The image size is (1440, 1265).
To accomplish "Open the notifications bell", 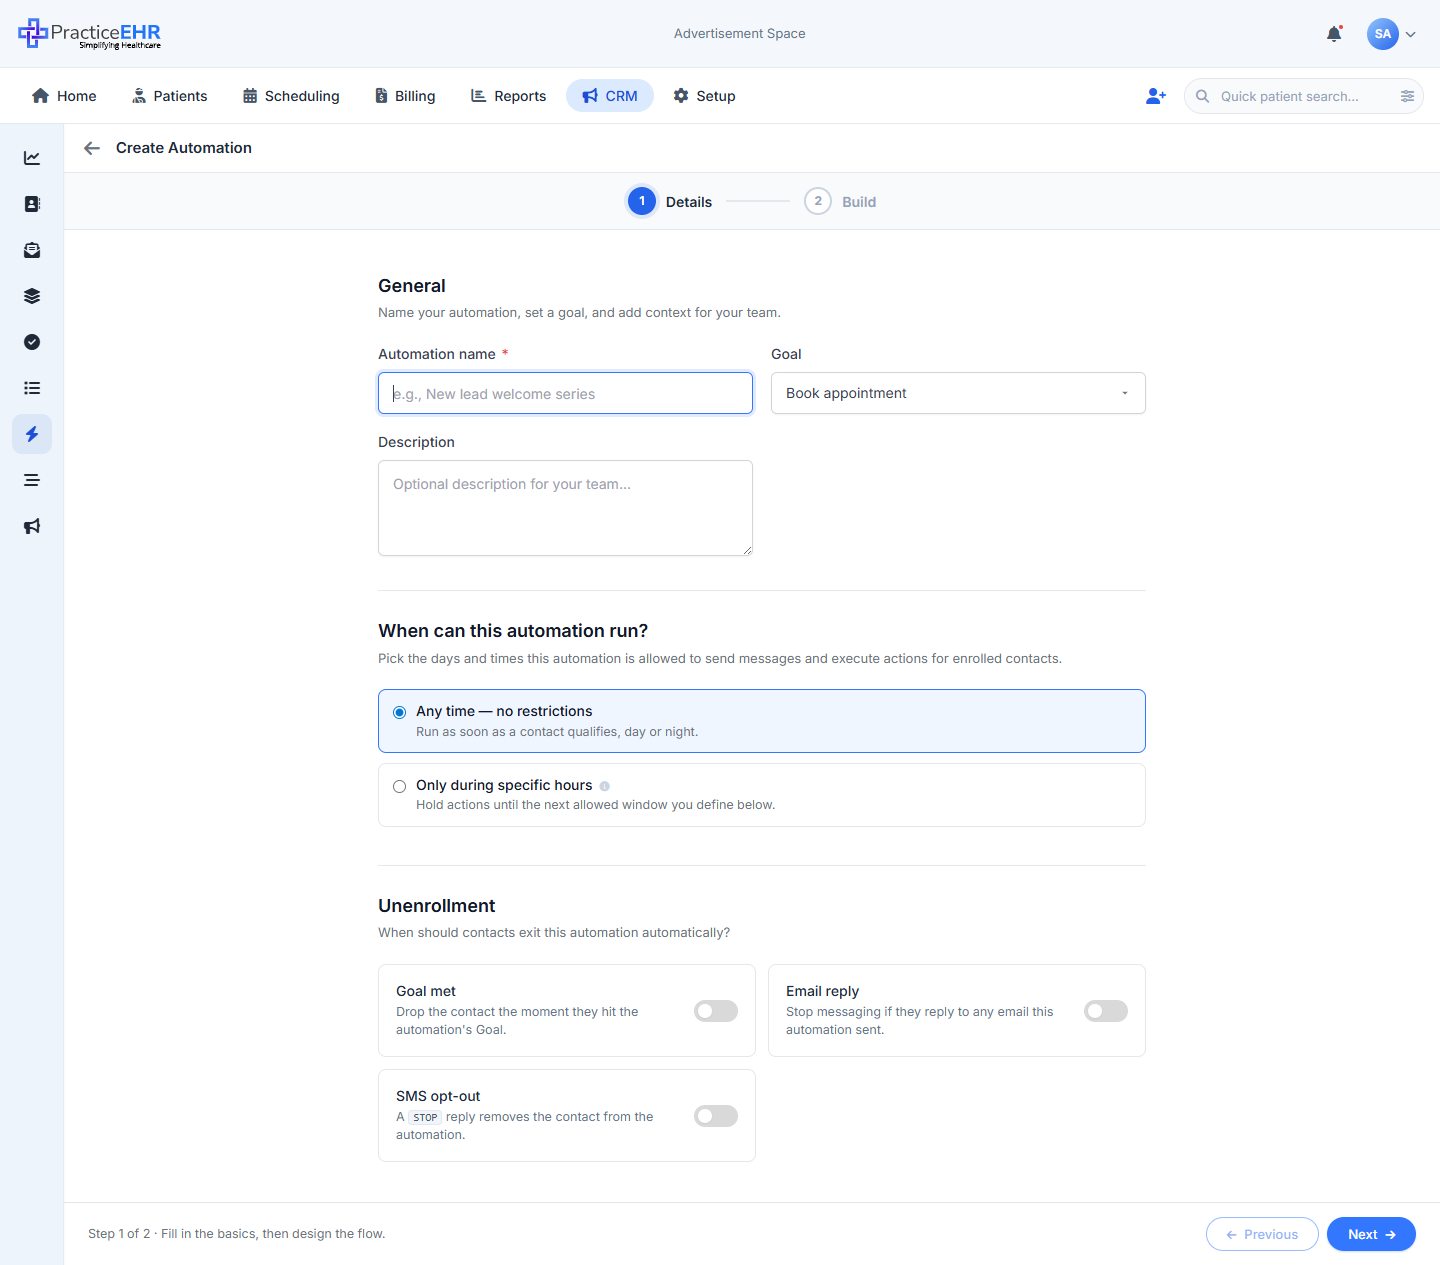I will [1334, 34].
